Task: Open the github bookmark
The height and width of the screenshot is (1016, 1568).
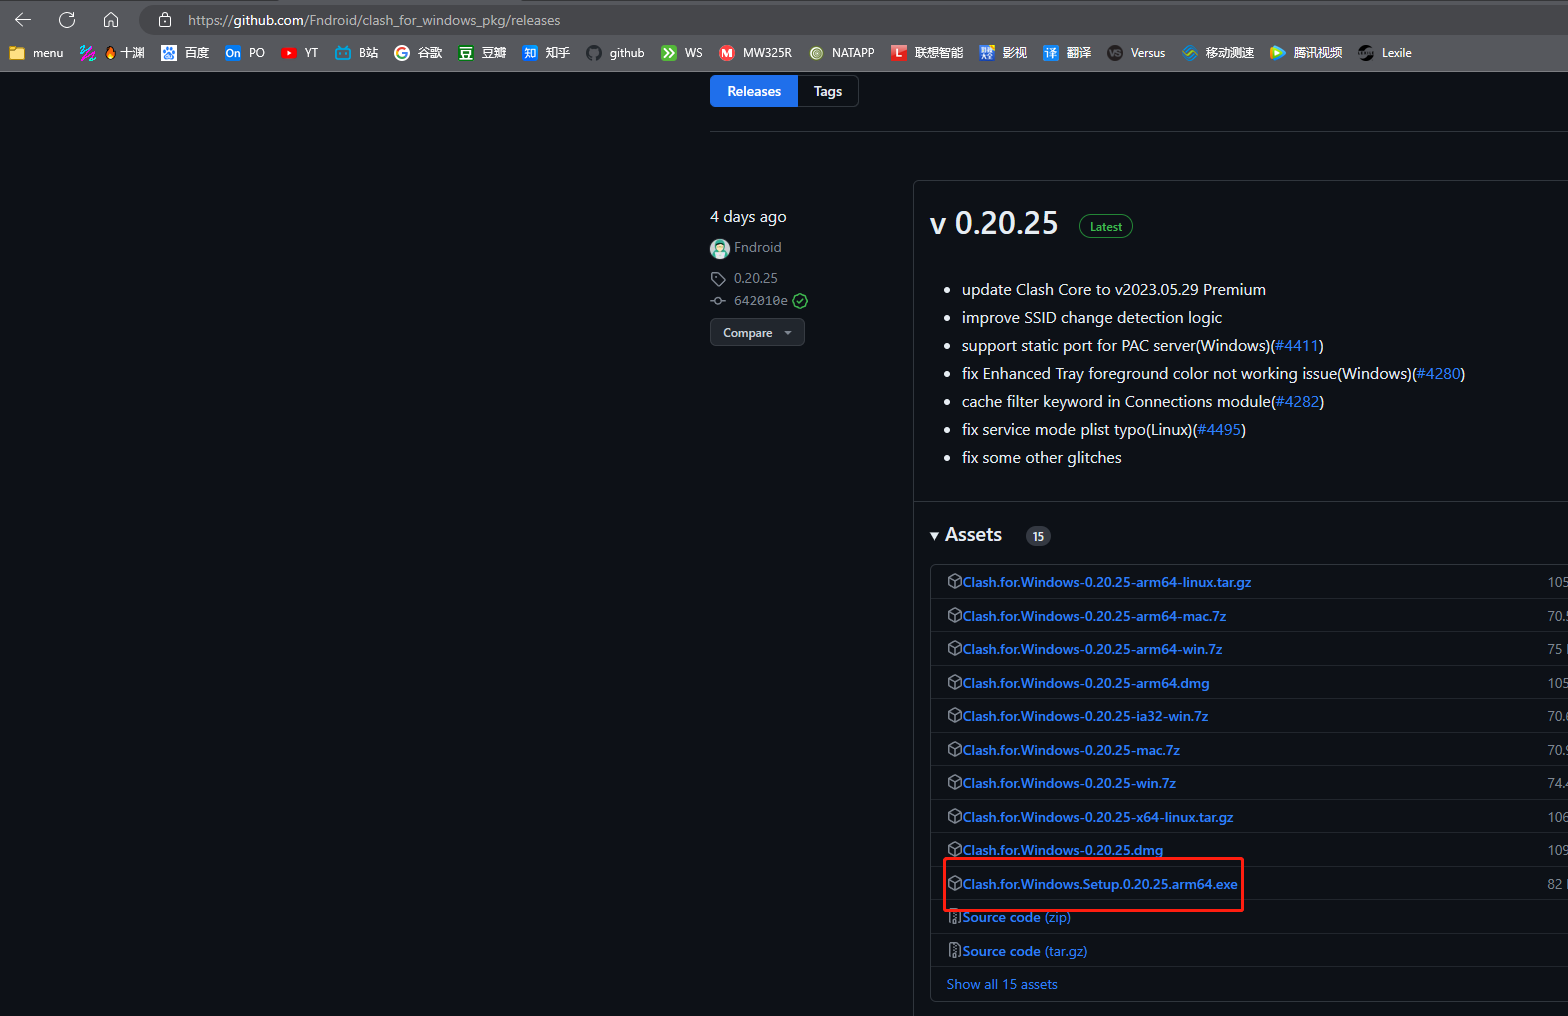Action: pos(615,53)
